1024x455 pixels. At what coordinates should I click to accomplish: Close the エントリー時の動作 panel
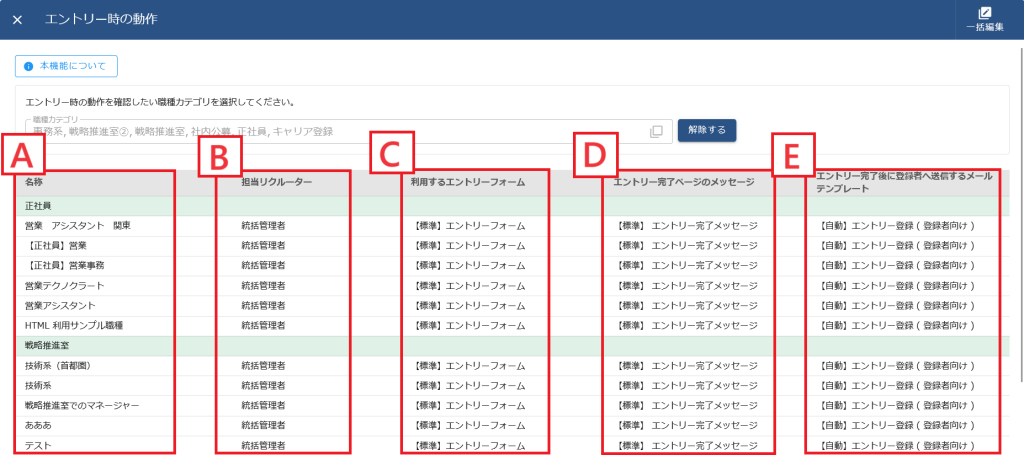coord(17,20)
